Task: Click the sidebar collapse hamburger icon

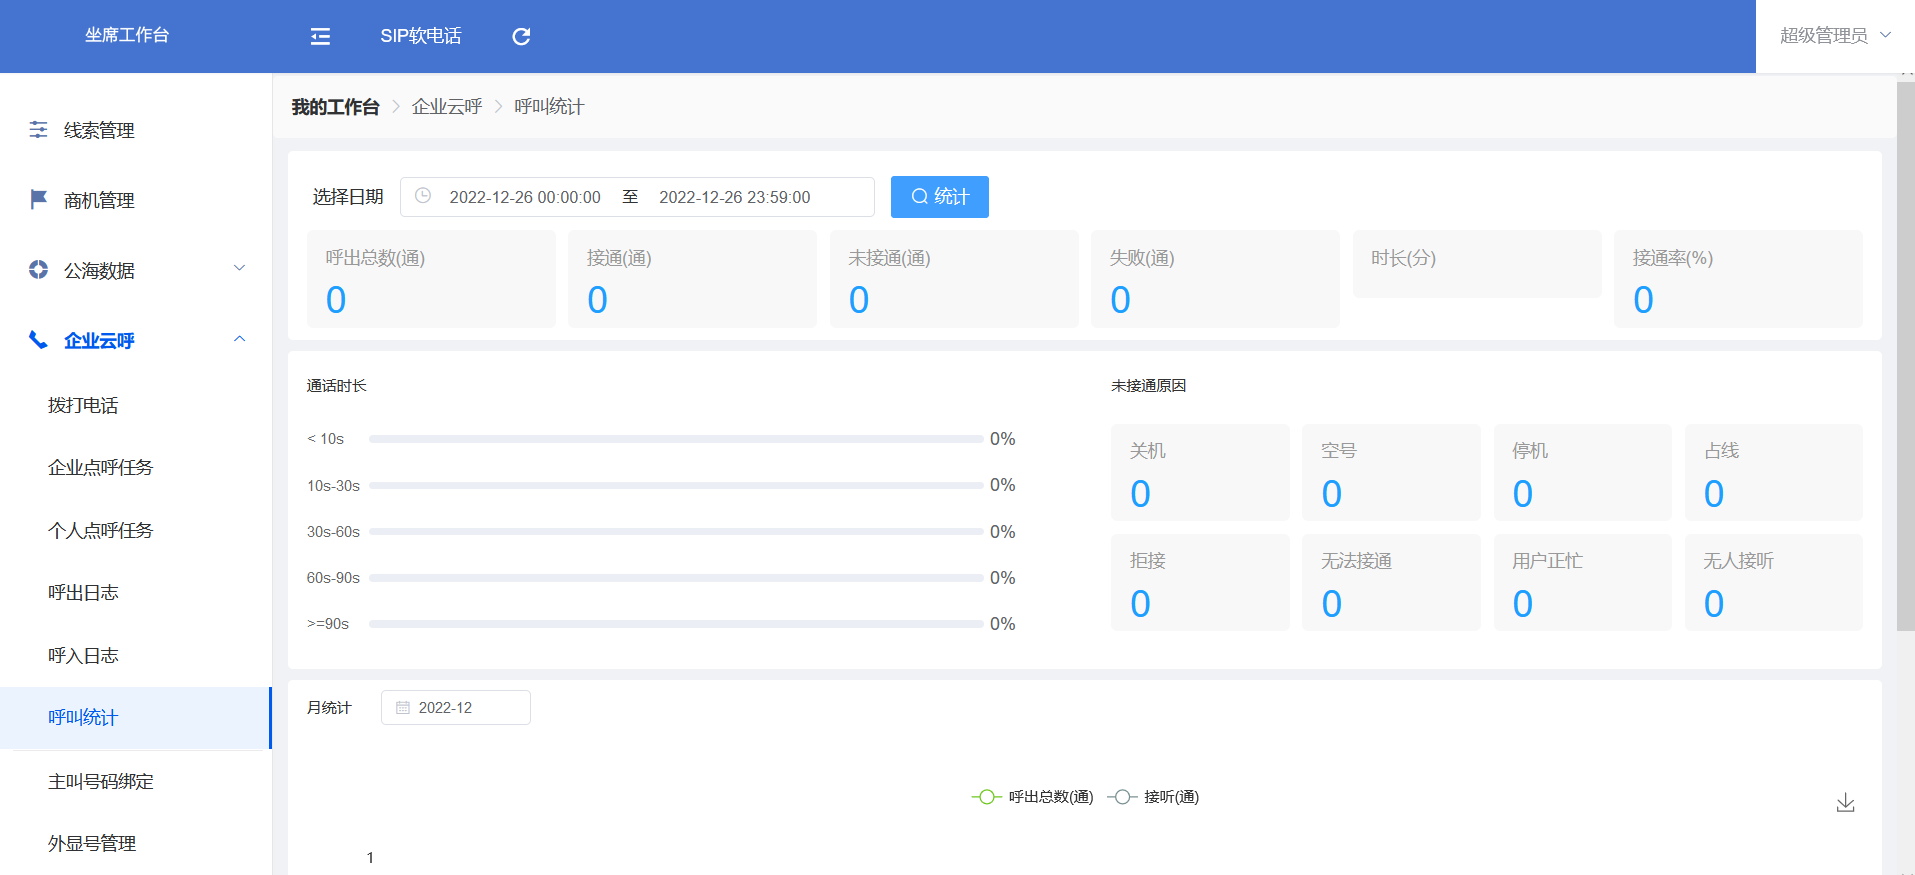Action: (320, 37)
